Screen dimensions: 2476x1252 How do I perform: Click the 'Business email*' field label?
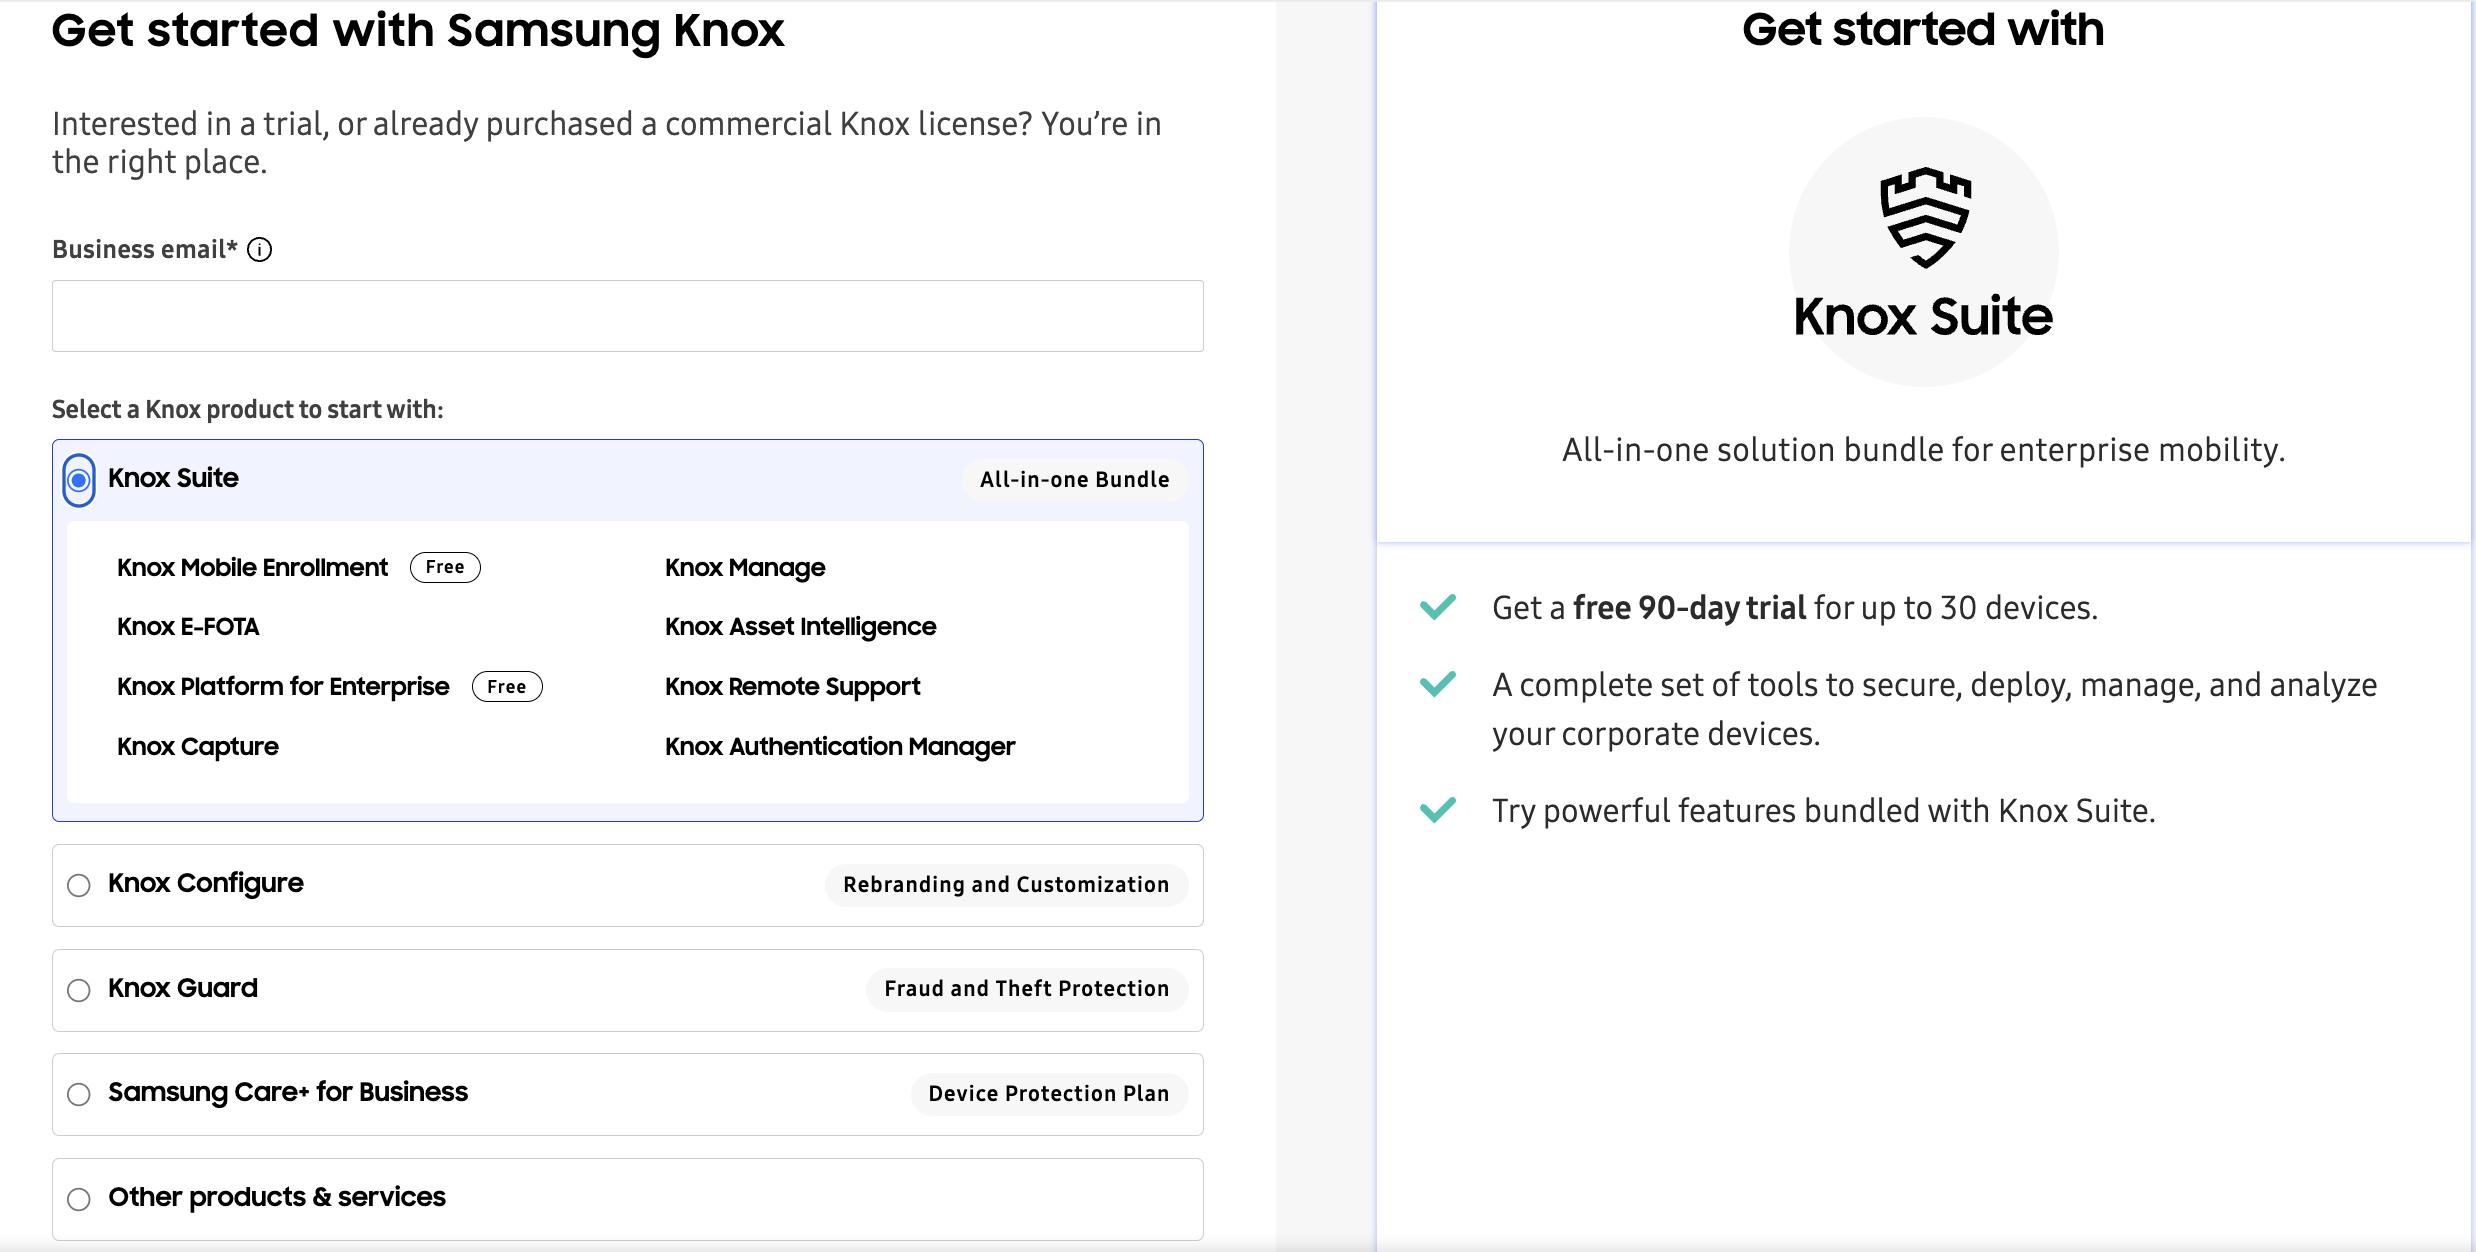pos(145,250)
